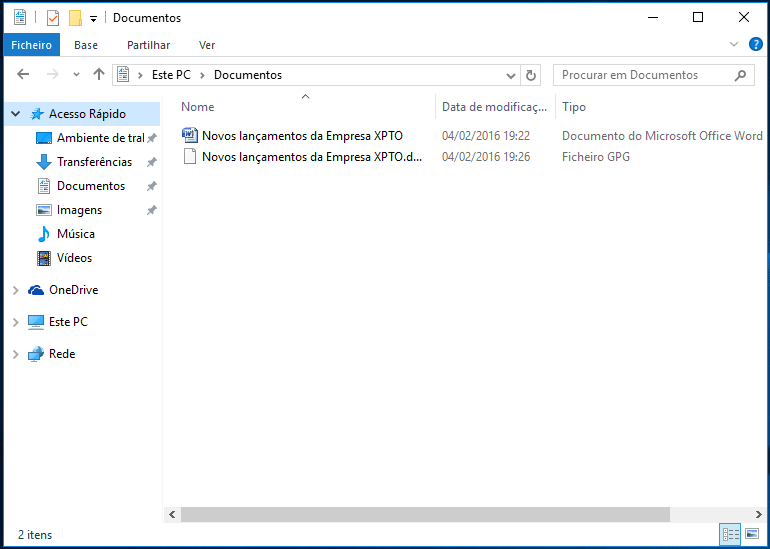Open Música in the sidebar

tap(76, 234)
